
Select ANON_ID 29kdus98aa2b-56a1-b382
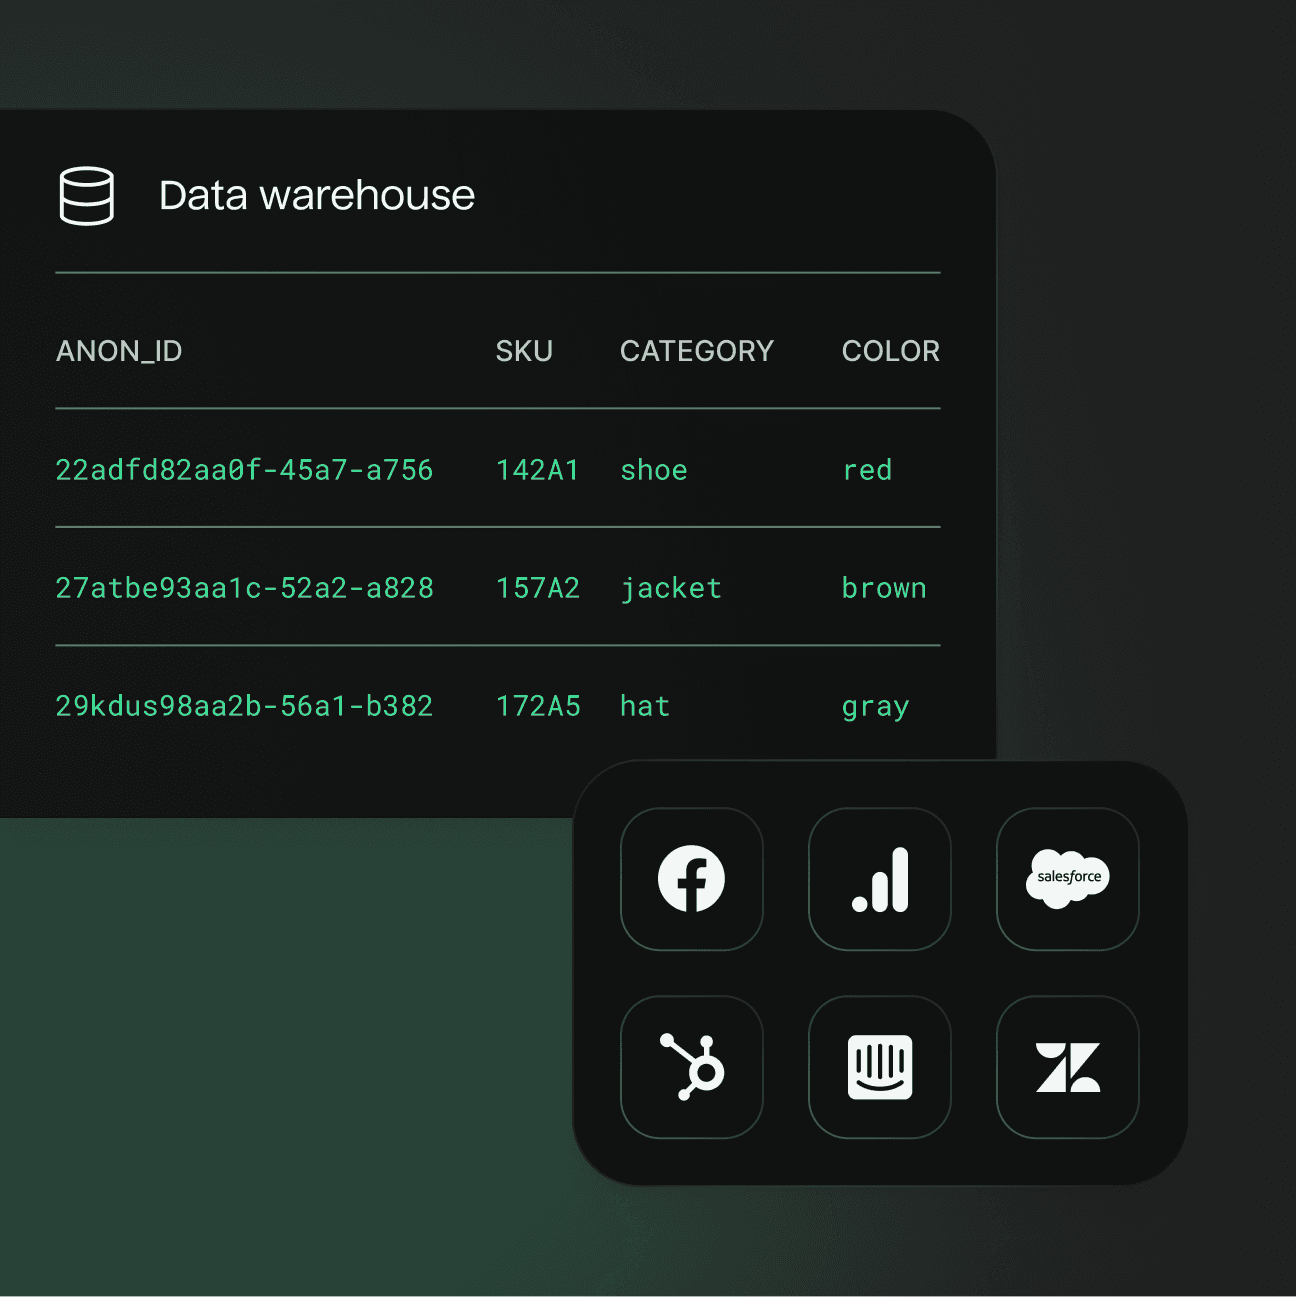(244, 706)
